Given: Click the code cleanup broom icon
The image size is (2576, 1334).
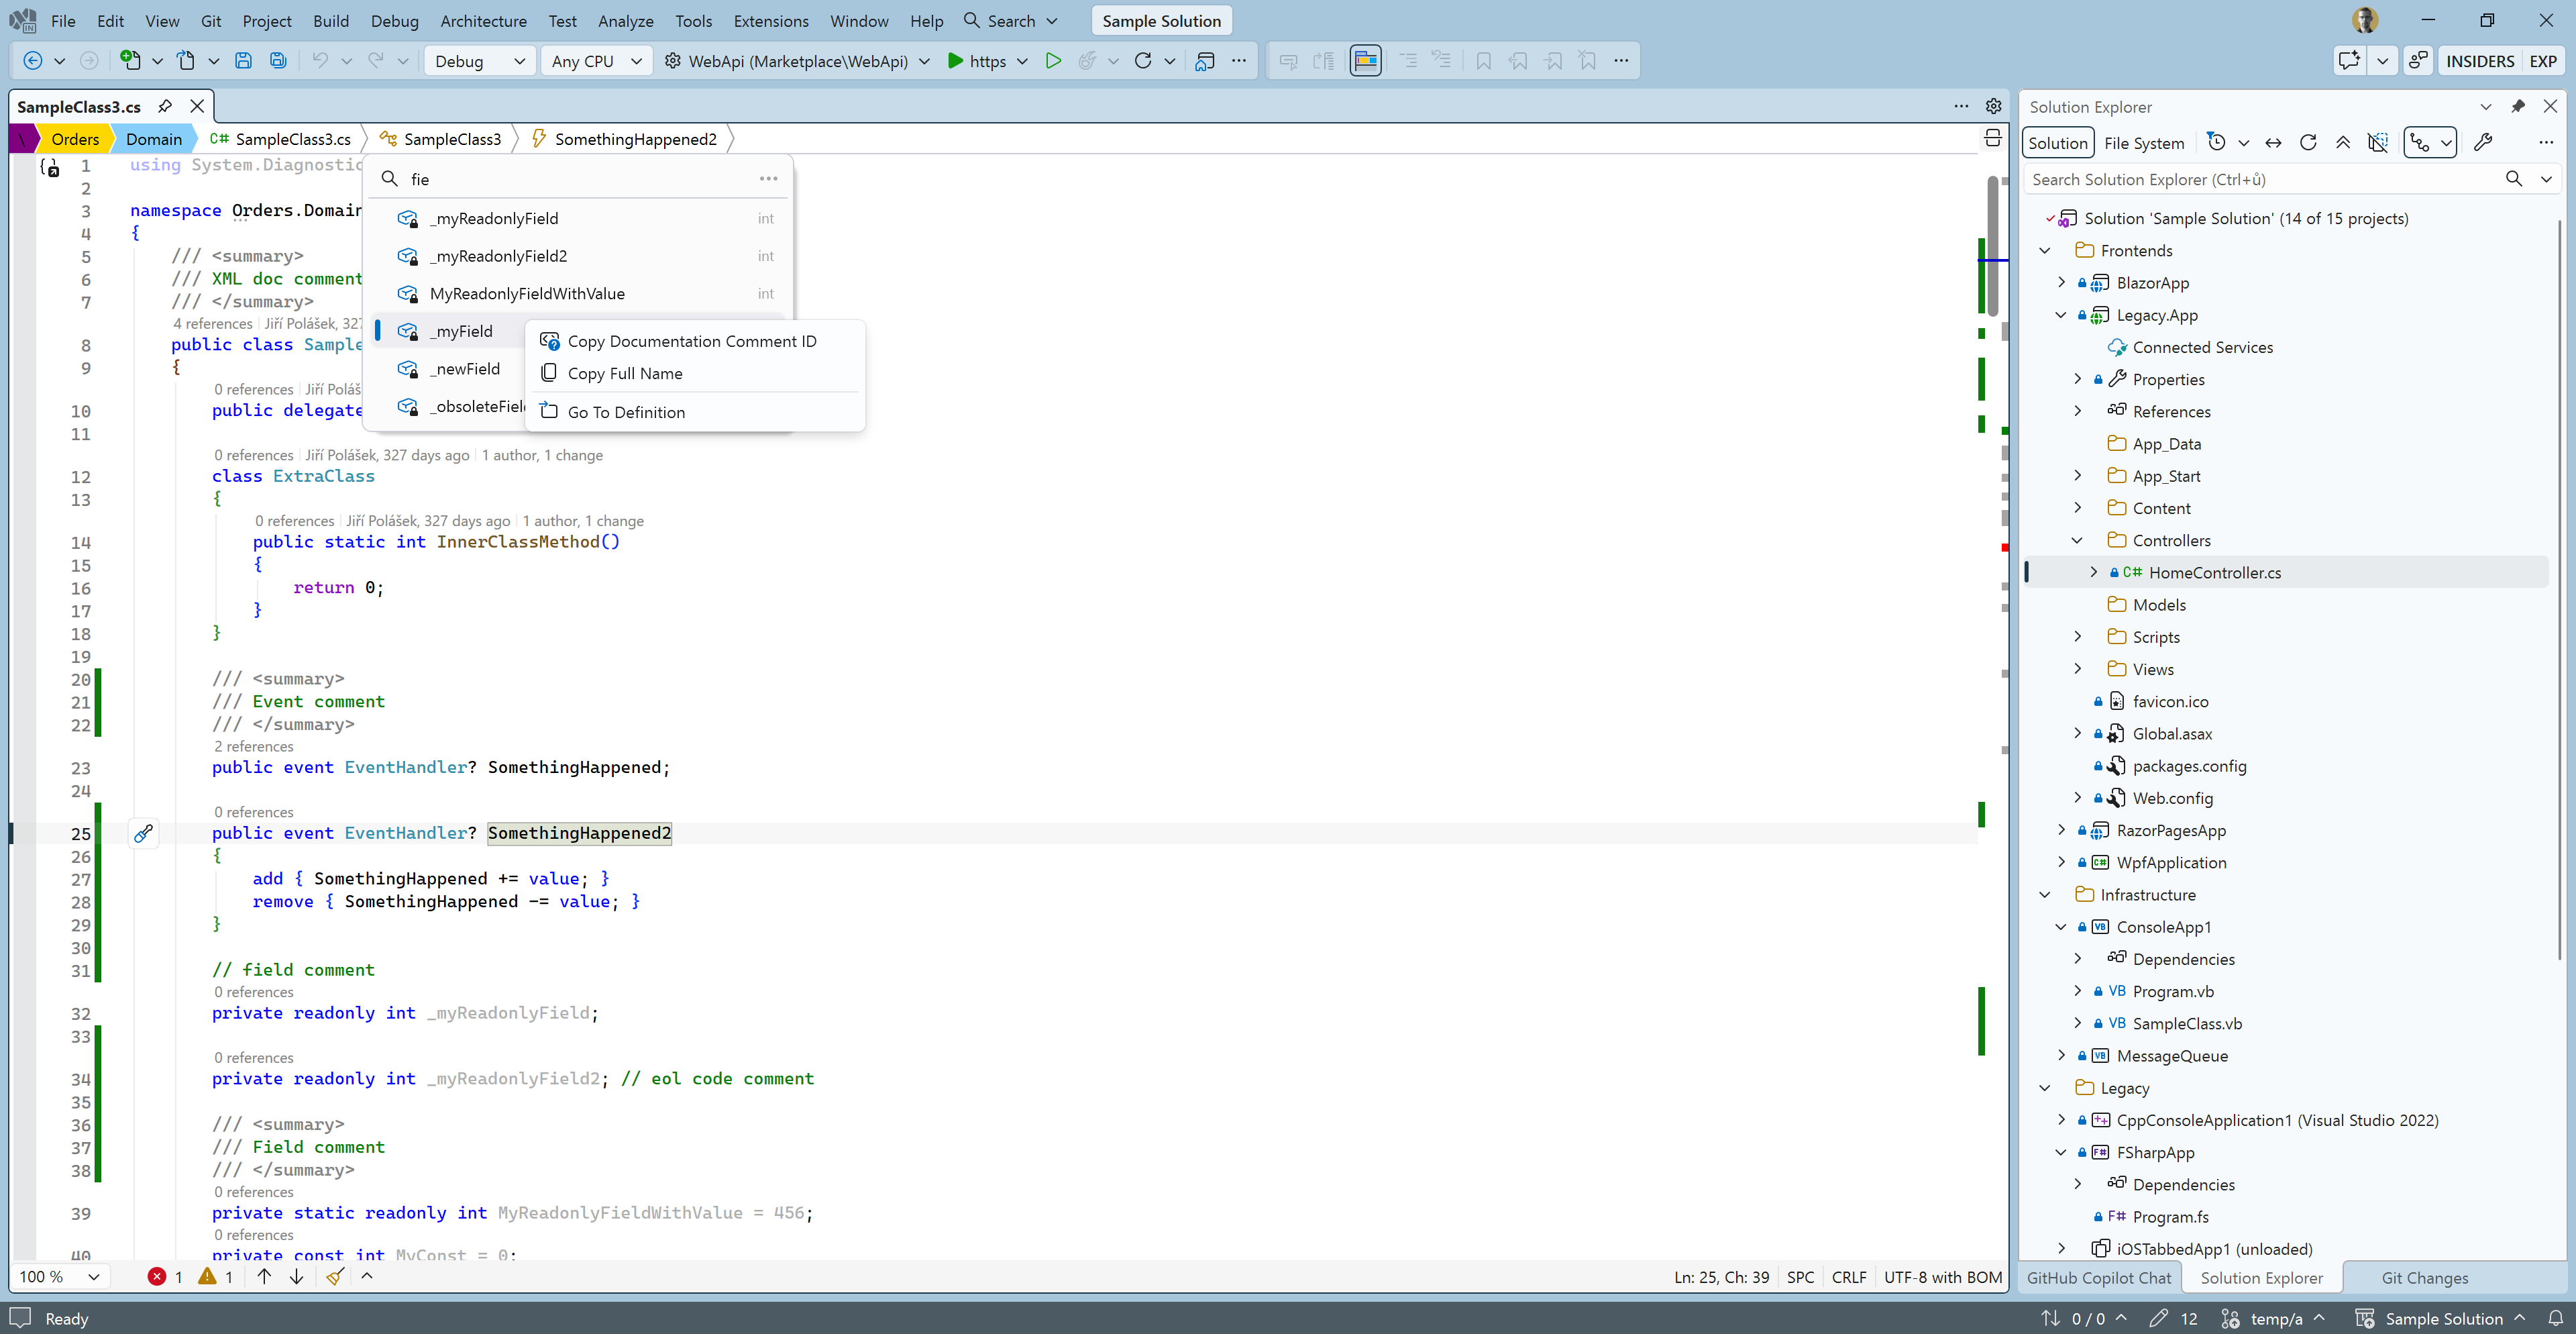Looking at the screenshot, I should (335, 1276).
